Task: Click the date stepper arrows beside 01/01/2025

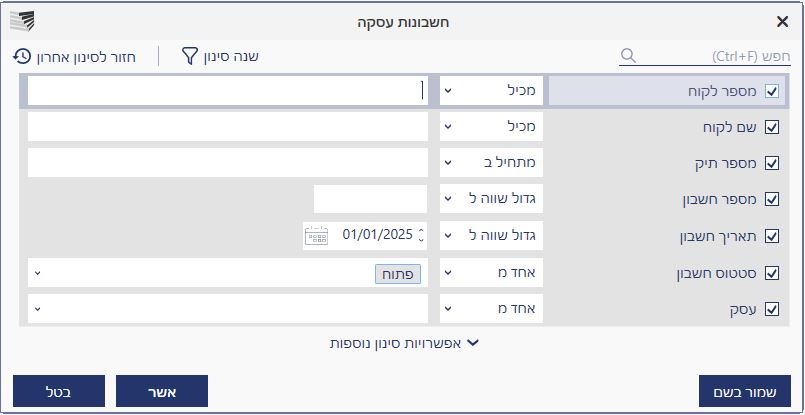Action: 421,235
